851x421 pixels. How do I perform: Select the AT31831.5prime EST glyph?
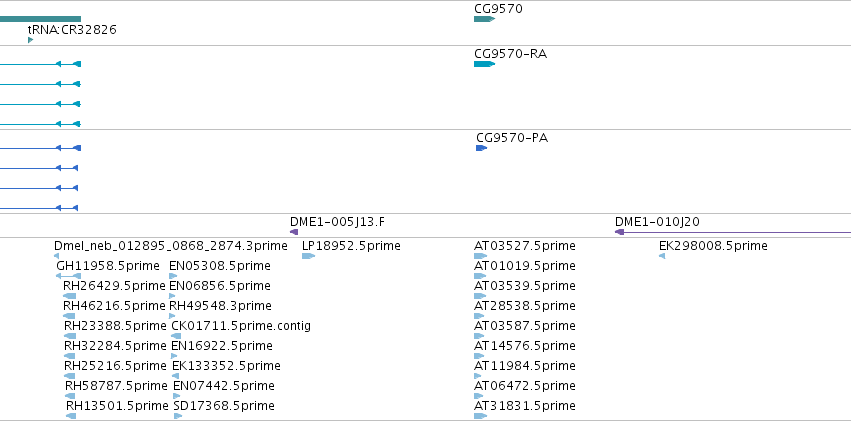coord(480,416)
